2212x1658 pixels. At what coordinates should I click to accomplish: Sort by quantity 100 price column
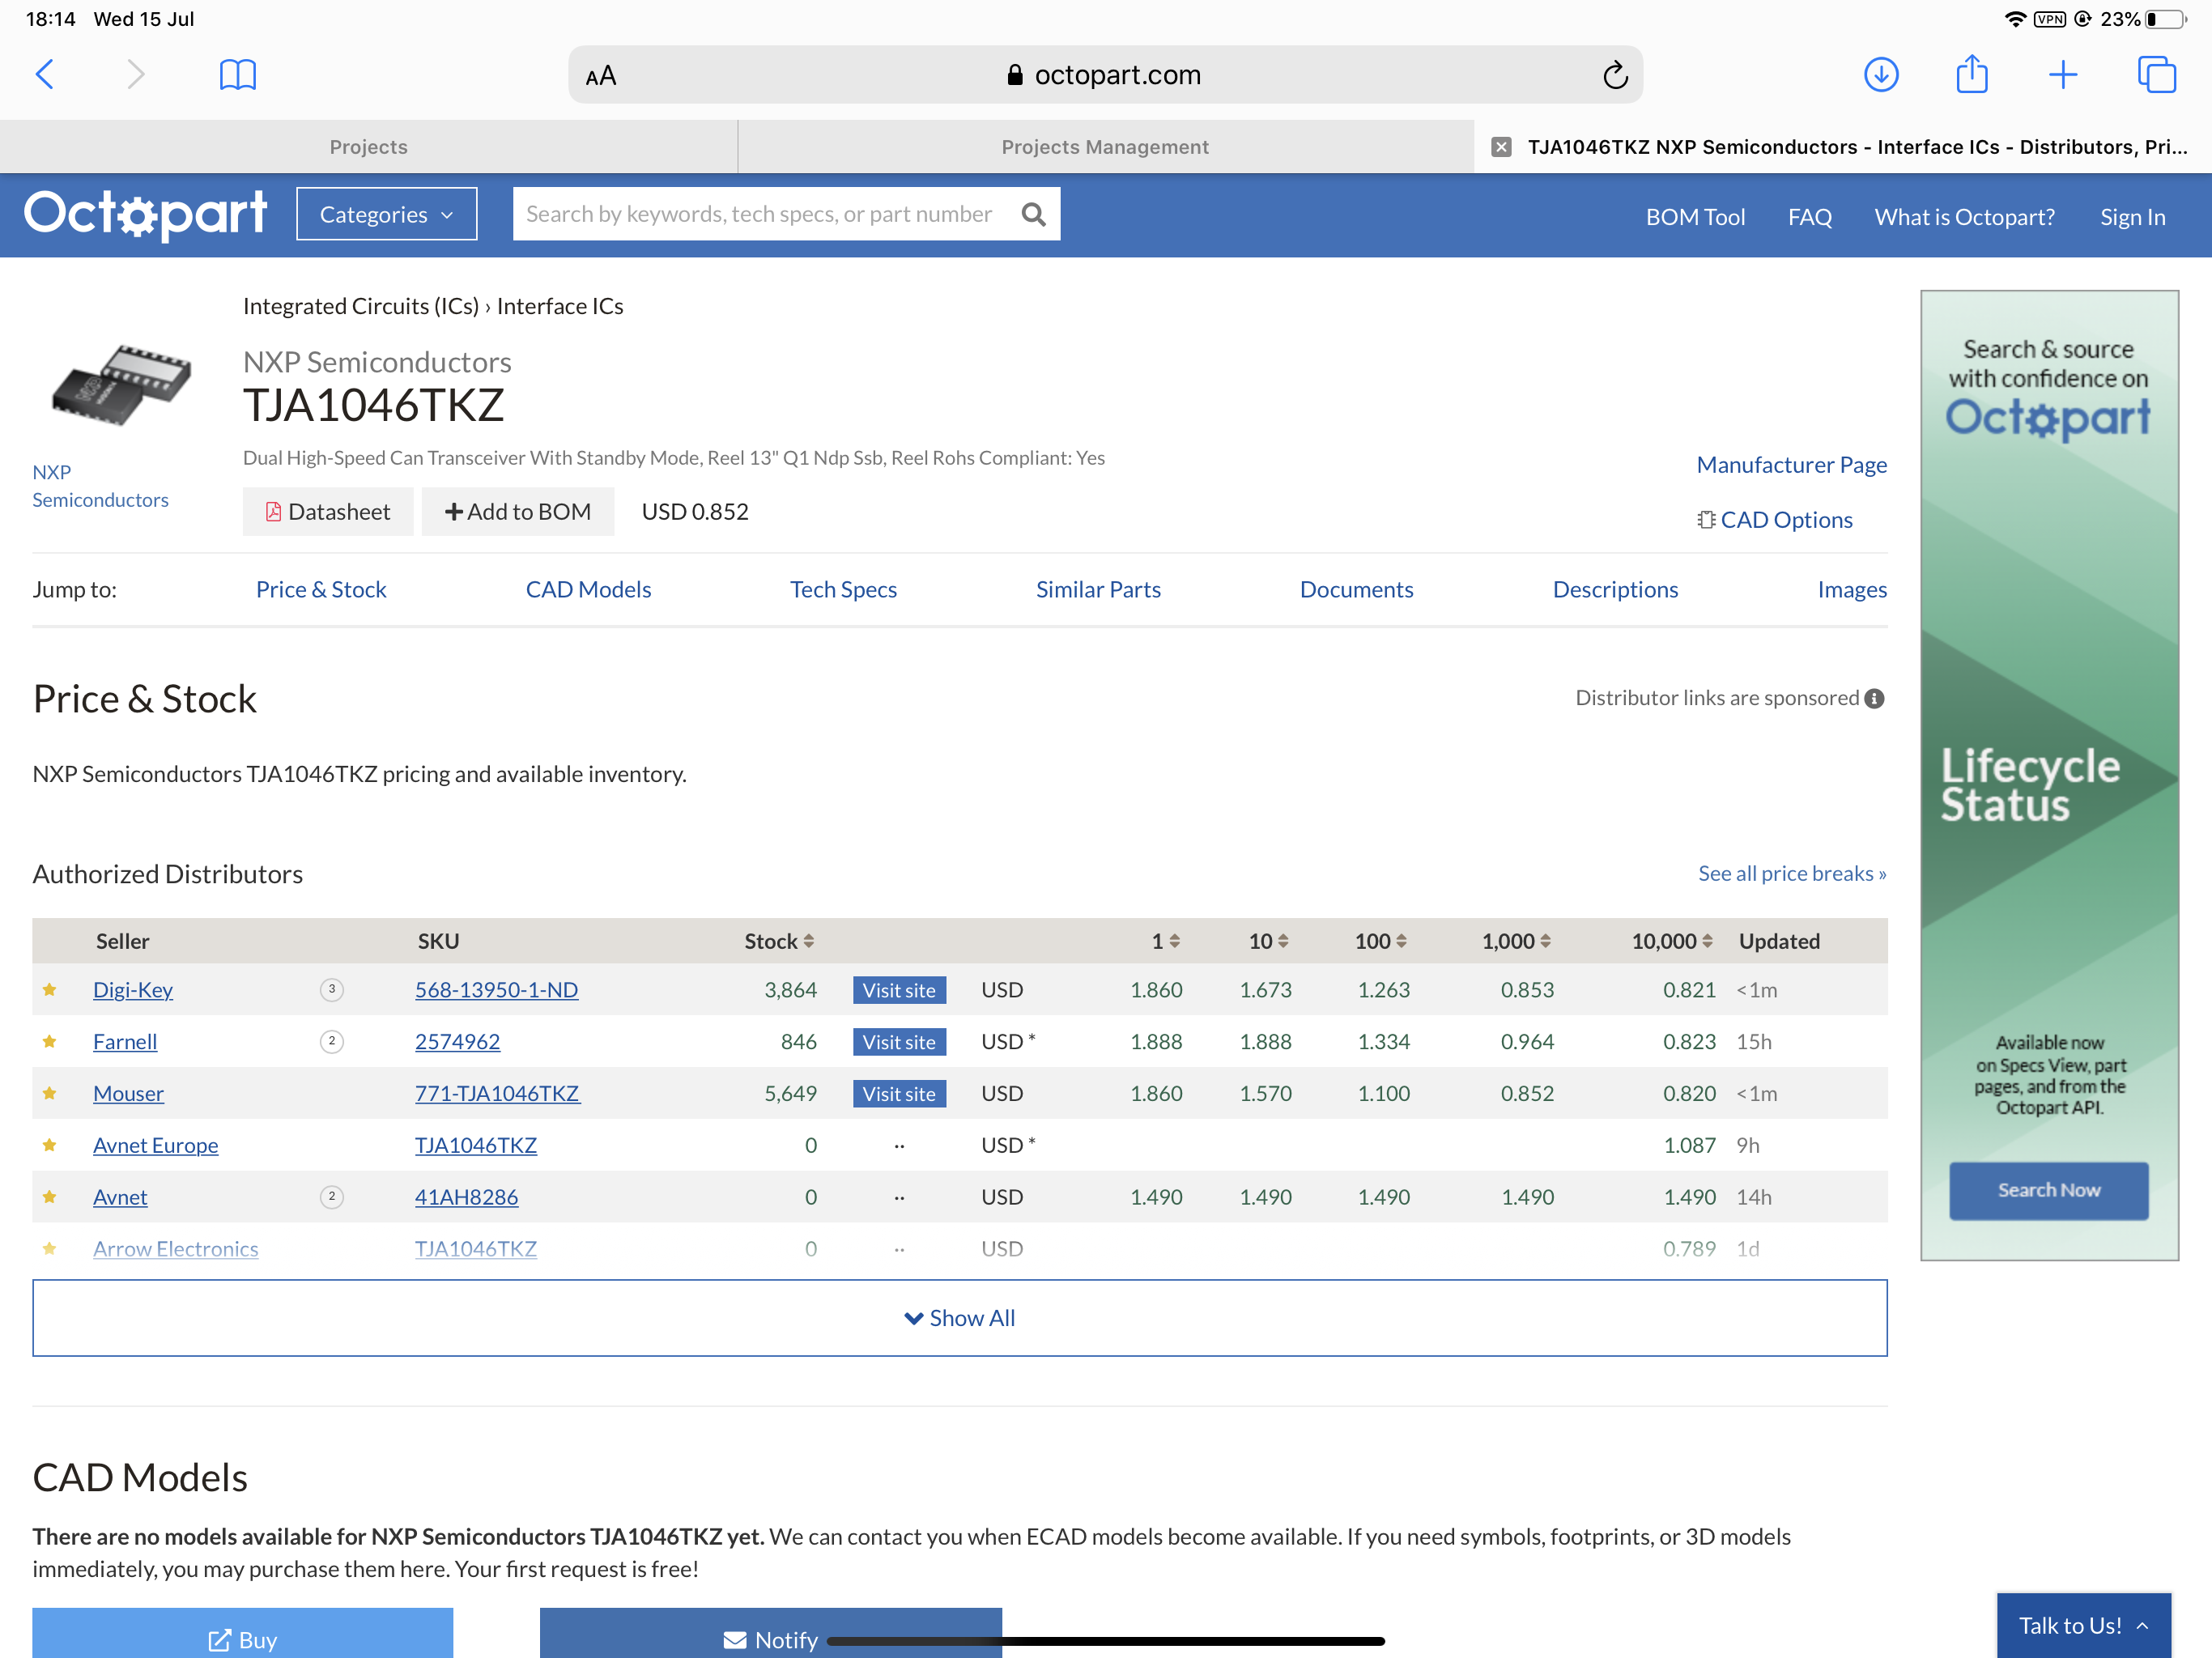tap(1401, 941)
